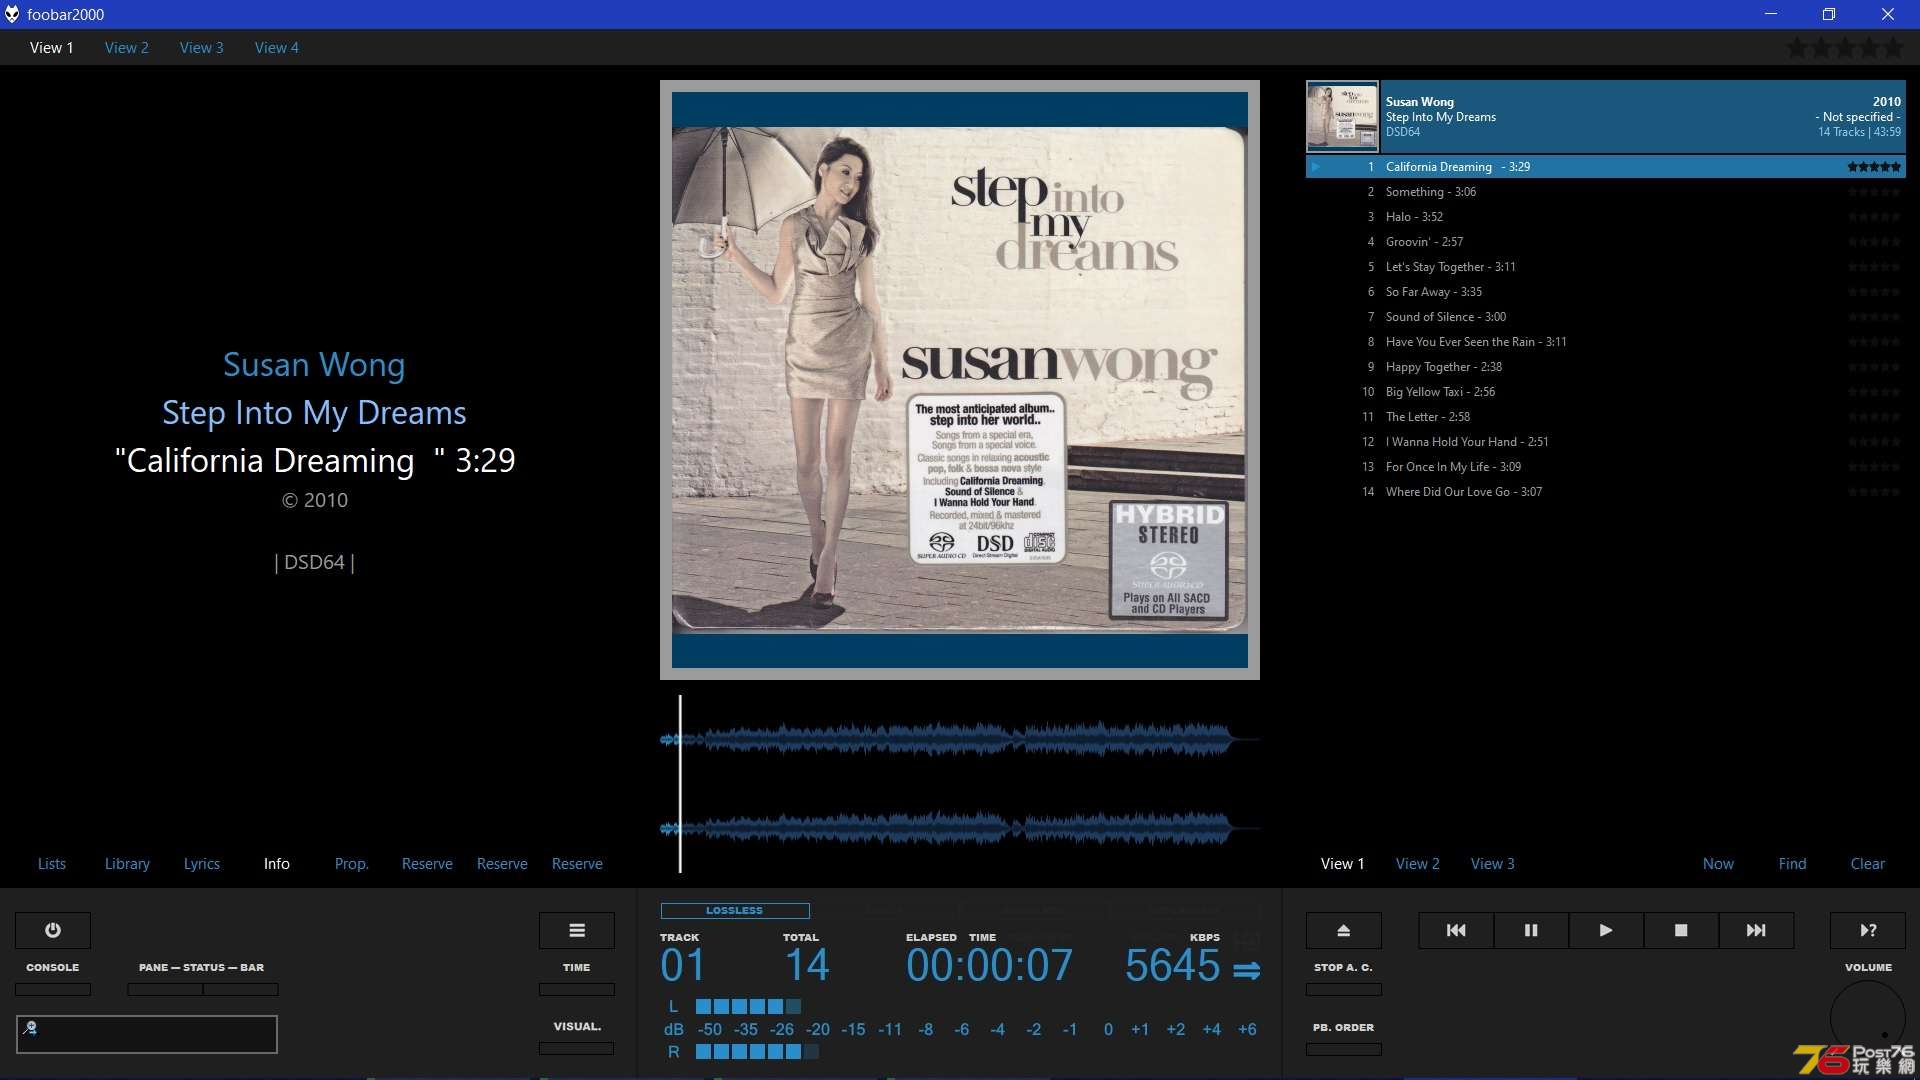Open the Lyrics tab
The image size is (1920, 1080).
(202, 864)
